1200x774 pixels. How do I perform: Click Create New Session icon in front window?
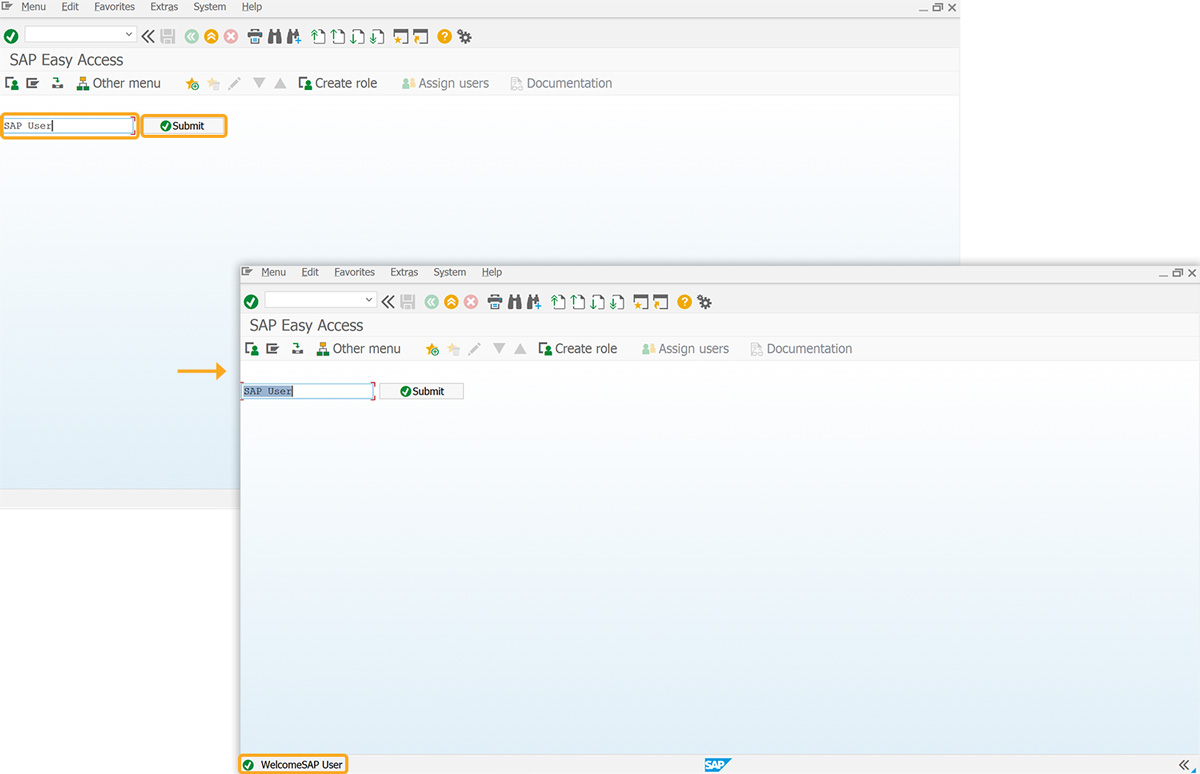point(641,302)
